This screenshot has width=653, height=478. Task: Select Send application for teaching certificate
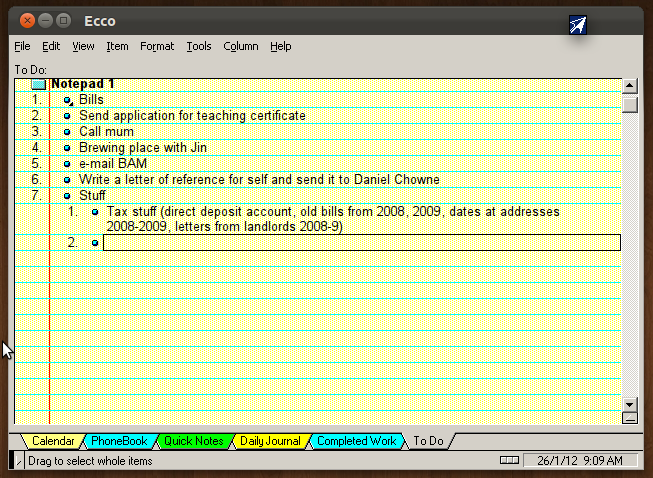(x=192, y=116)
